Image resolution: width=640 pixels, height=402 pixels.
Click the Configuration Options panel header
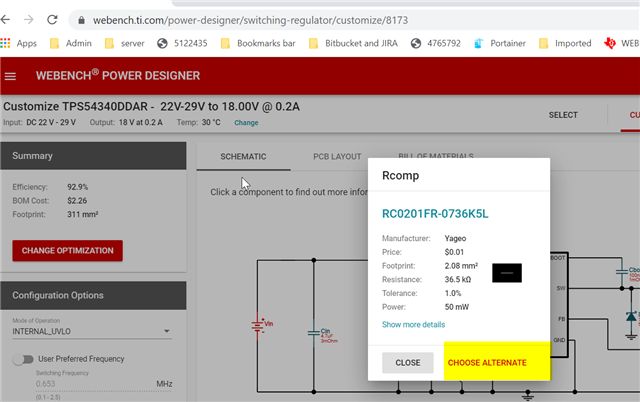(93, 295)
